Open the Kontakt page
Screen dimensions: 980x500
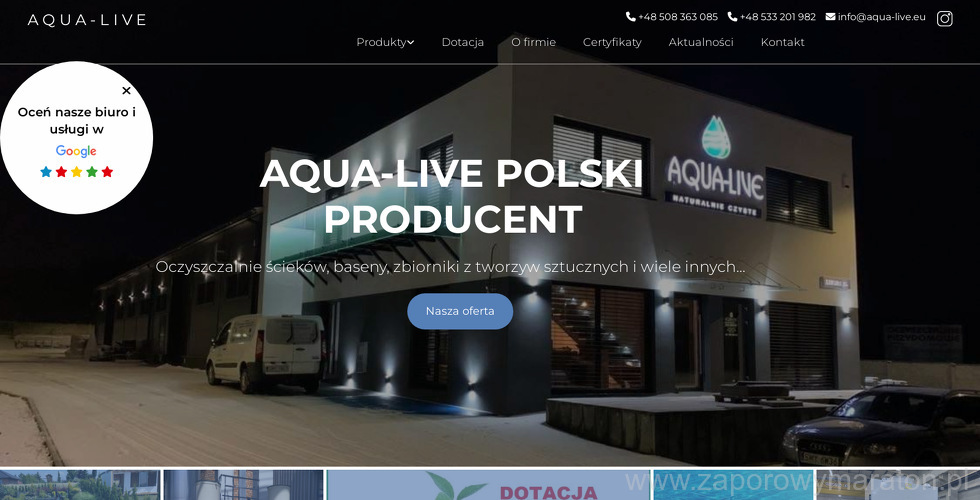(x=782, y=42)
